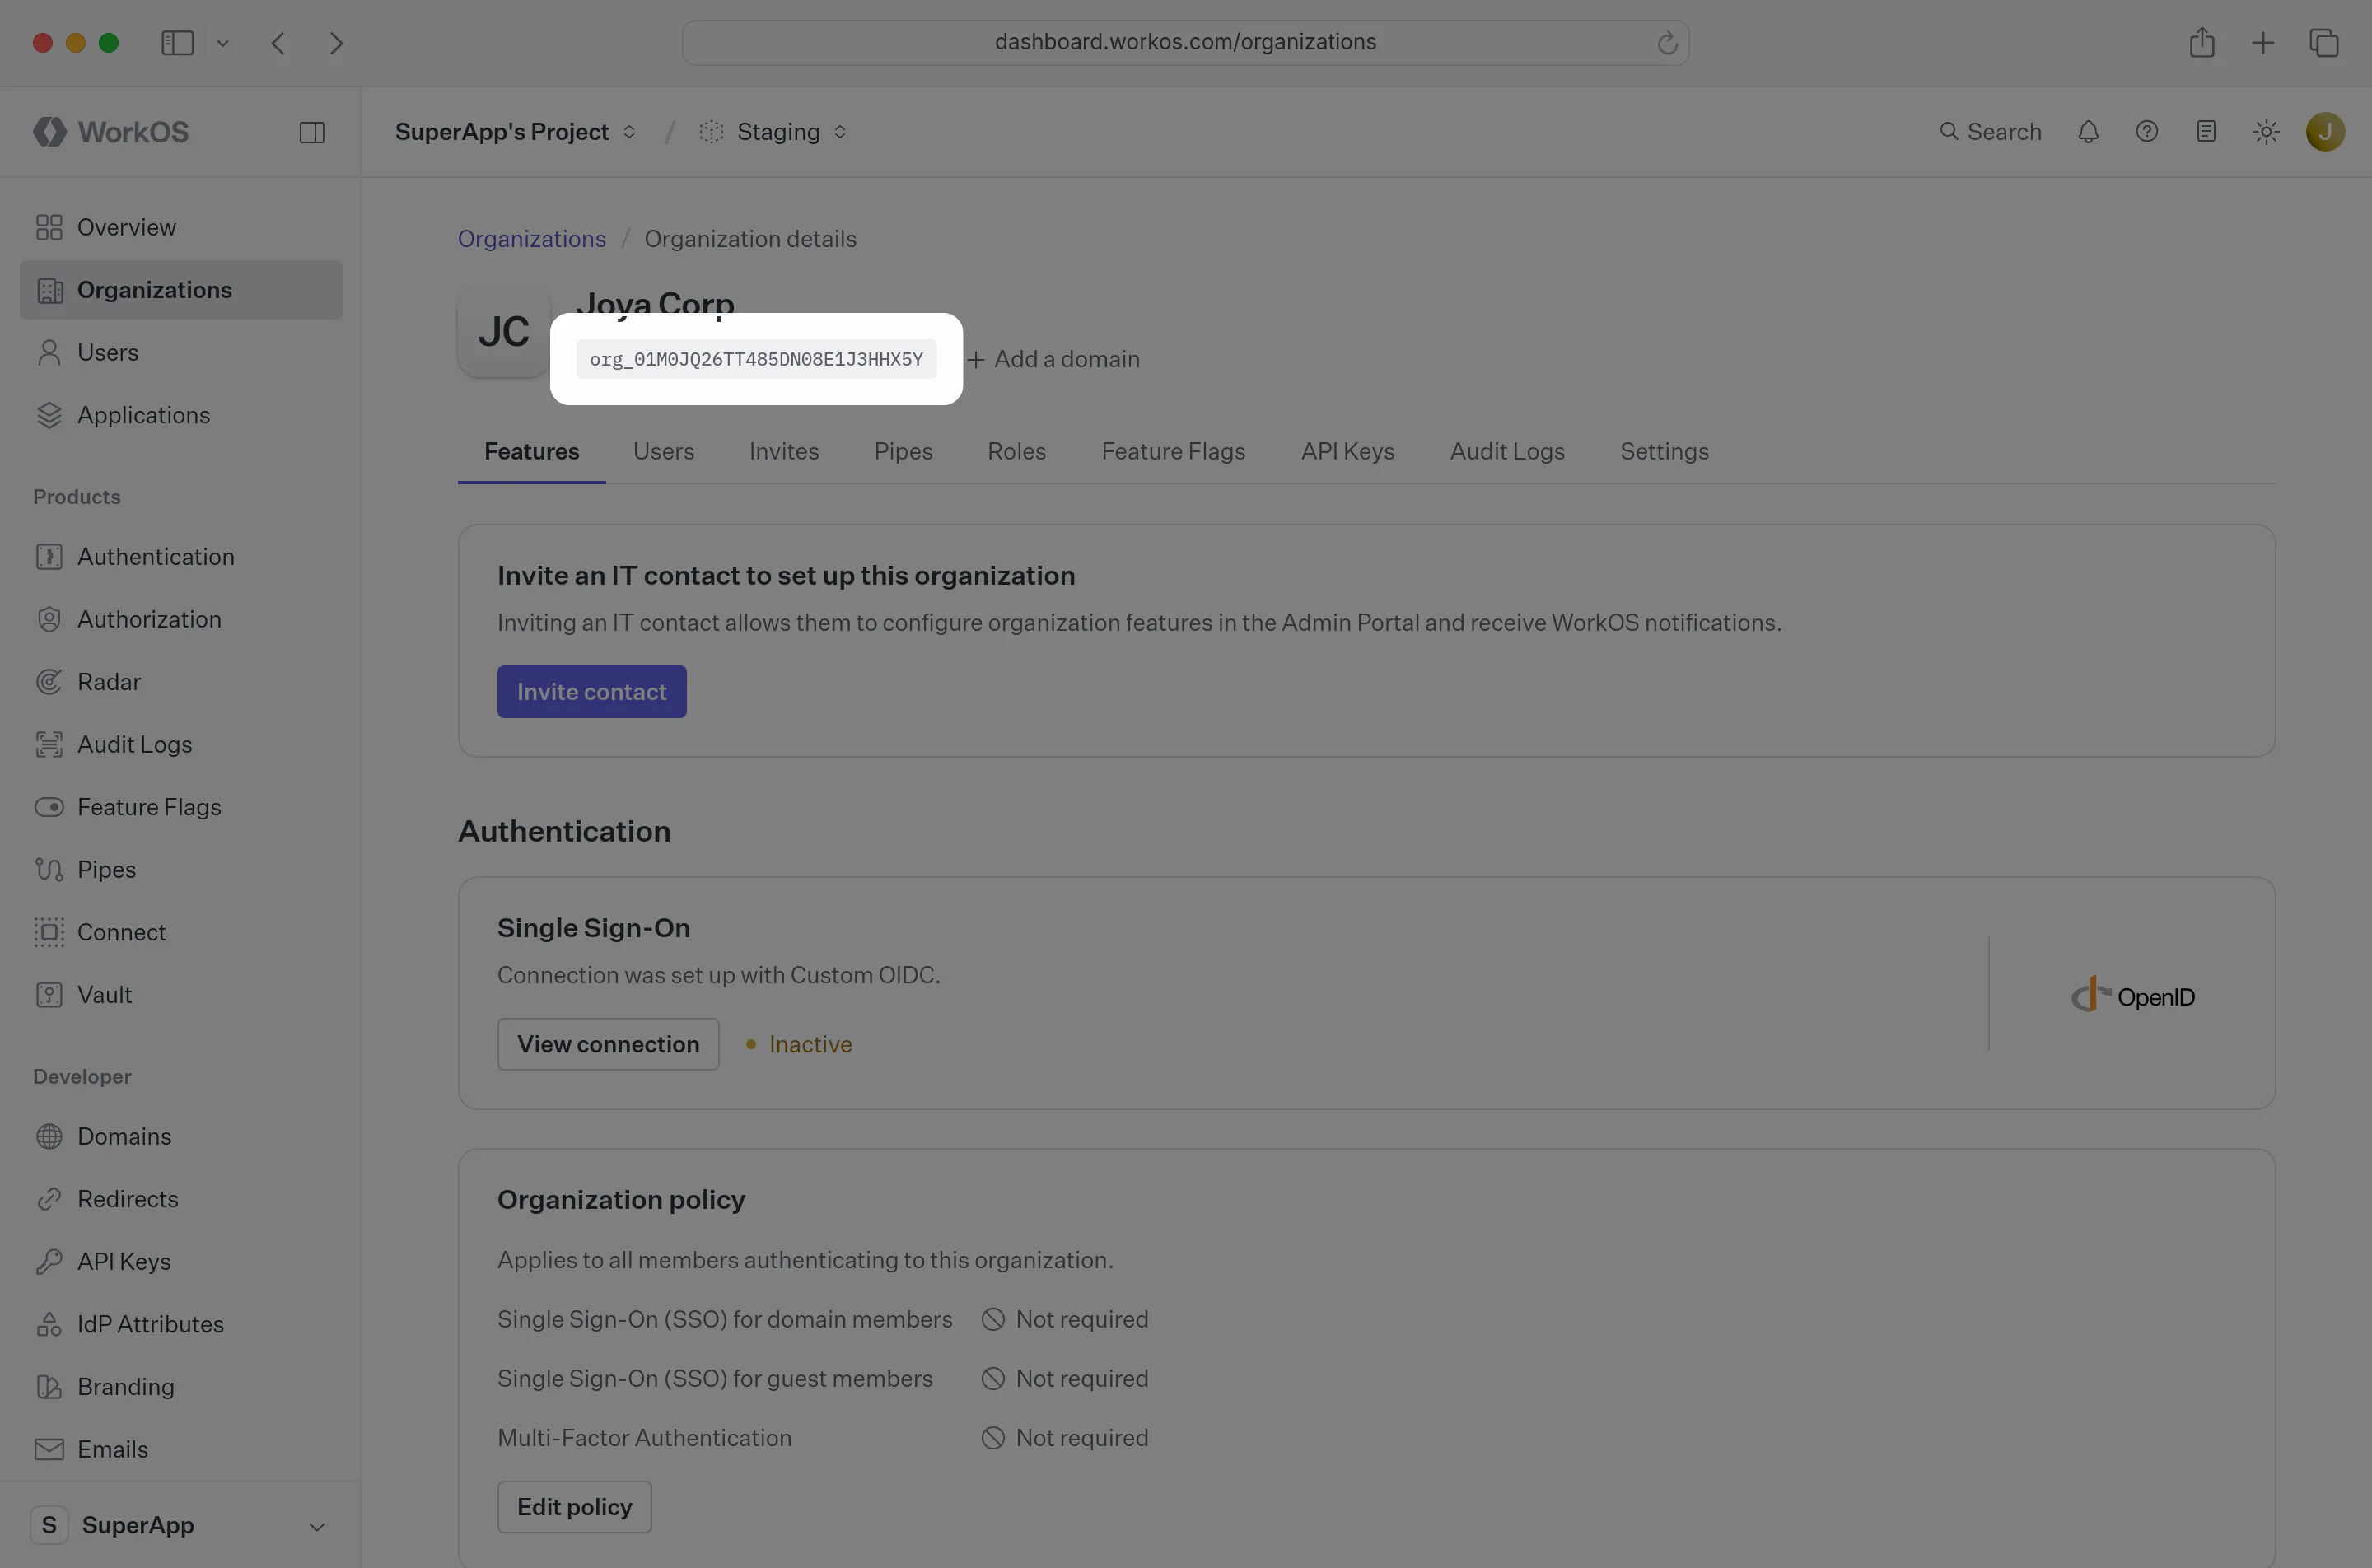This screenshot has width=2372, height=1568.
Task: Click the Edit policy button
Action: coord(575,1507)
